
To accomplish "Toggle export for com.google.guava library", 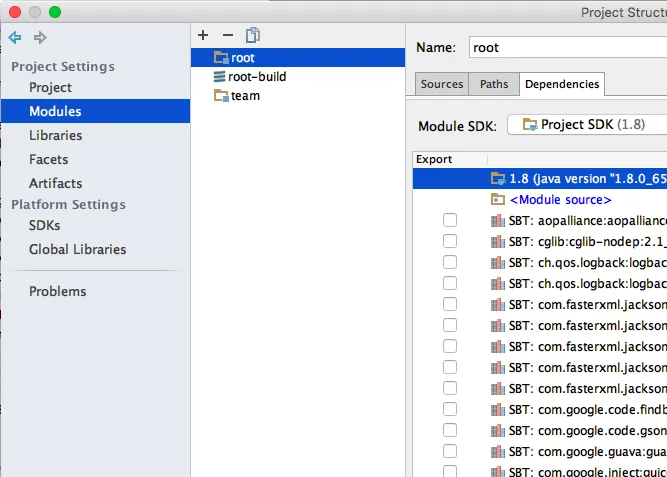I will pyautogui.click(x=450, y=451).
